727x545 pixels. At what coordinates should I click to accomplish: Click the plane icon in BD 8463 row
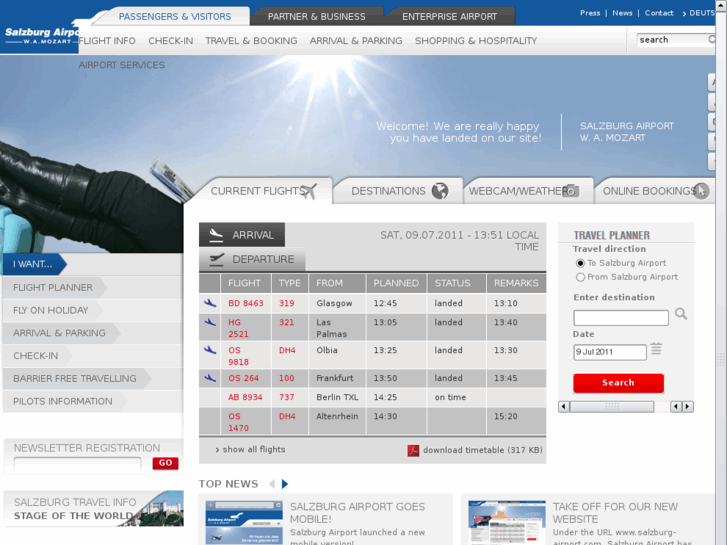point(210,303)
